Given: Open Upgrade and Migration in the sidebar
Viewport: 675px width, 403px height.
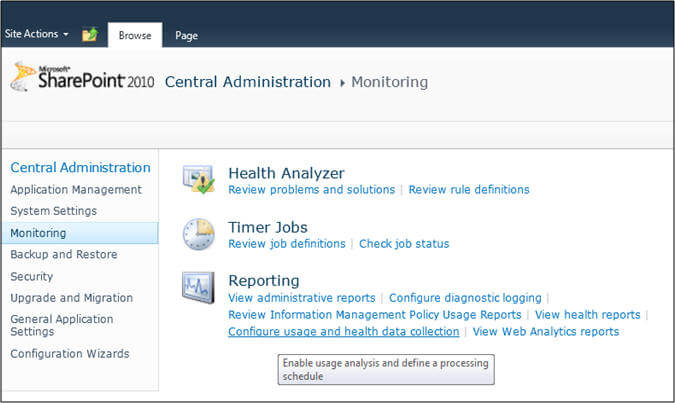Looking at the screenshot, I should point(71,298).
